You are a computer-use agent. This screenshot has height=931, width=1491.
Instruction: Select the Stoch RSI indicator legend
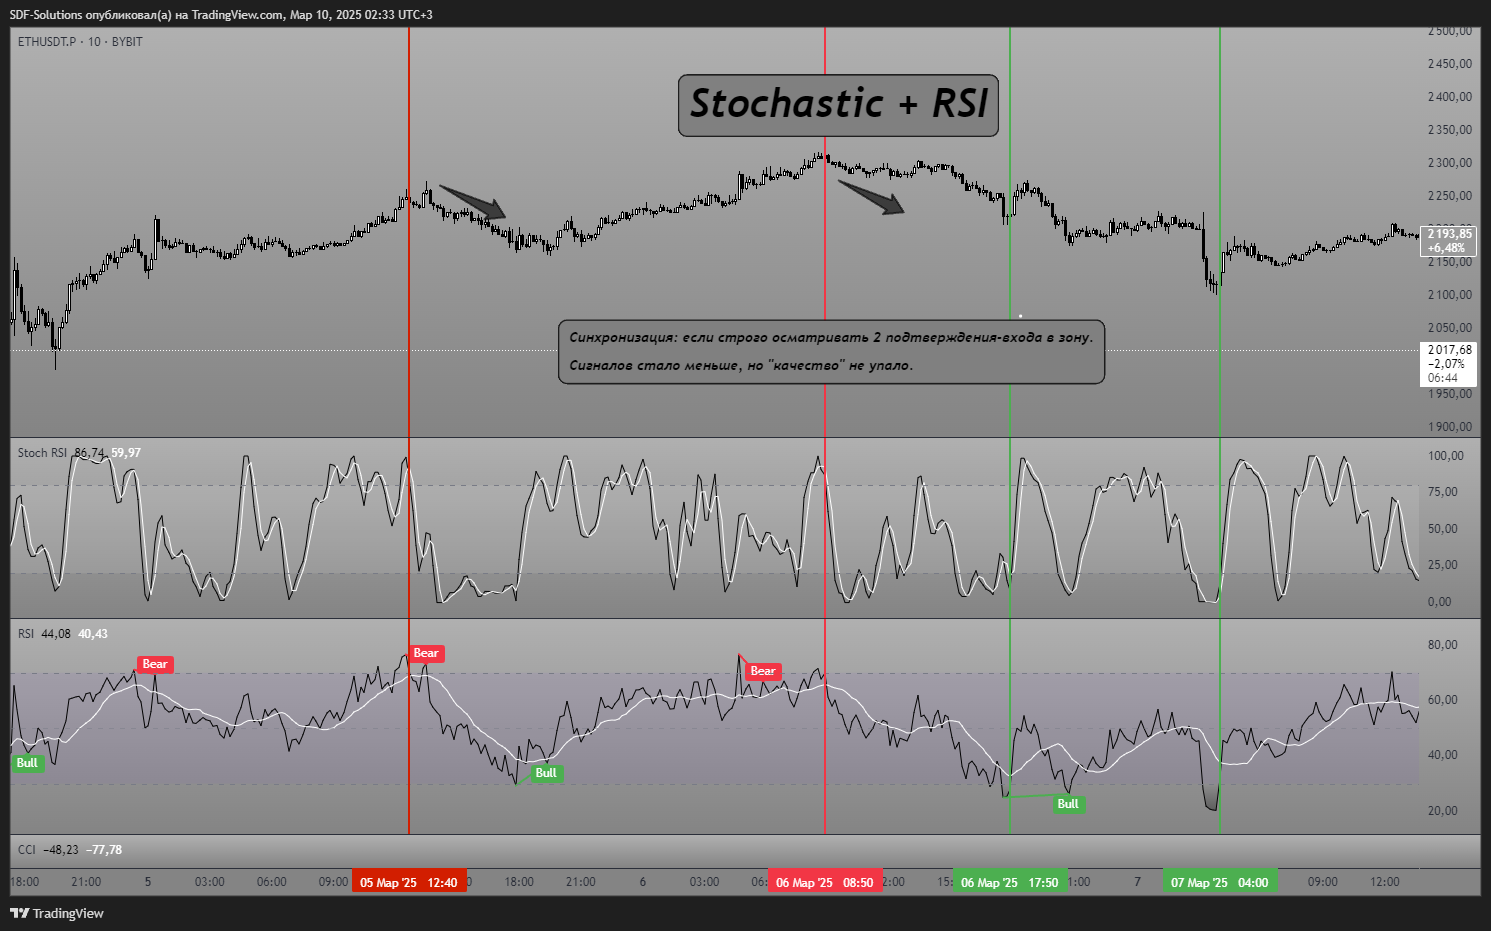pos(79,453)
